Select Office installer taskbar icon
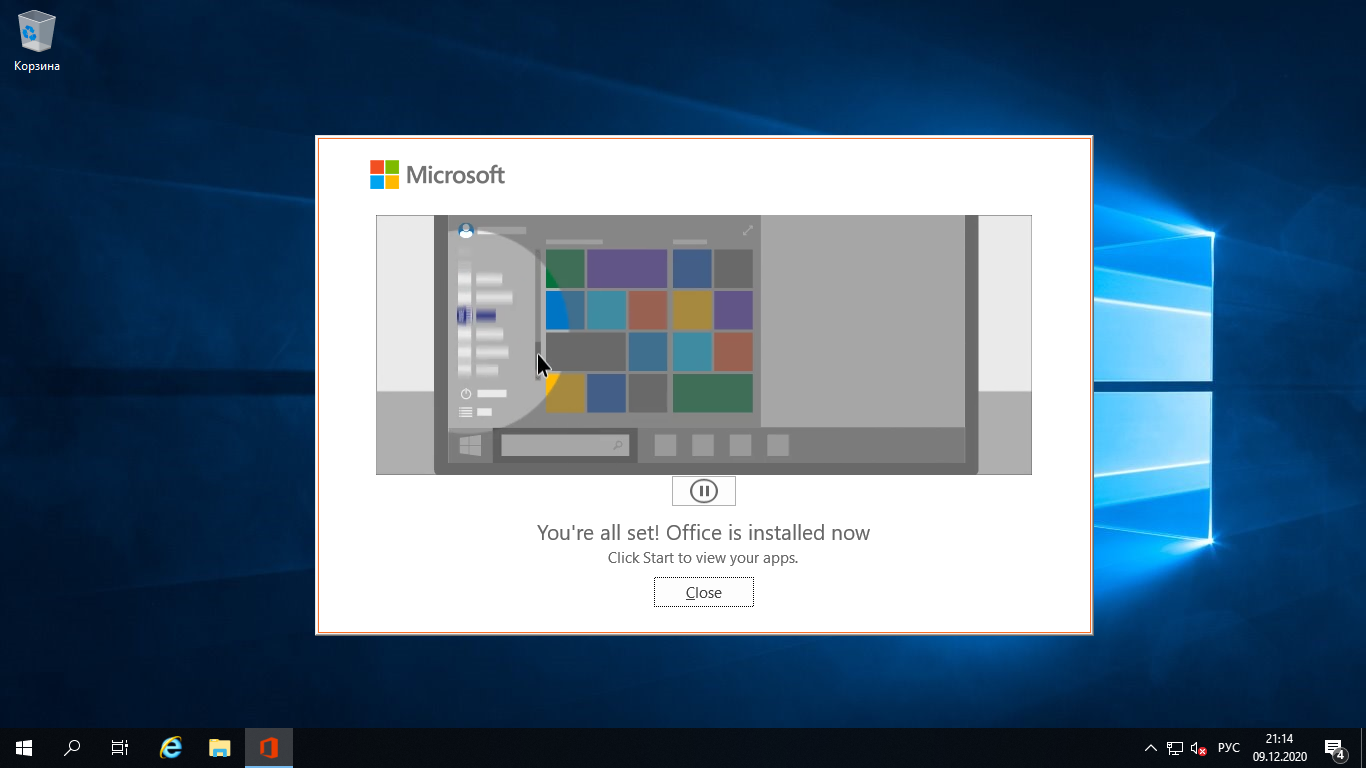The width and height of the screenshot is (1366, 768). tap(268, 747)
